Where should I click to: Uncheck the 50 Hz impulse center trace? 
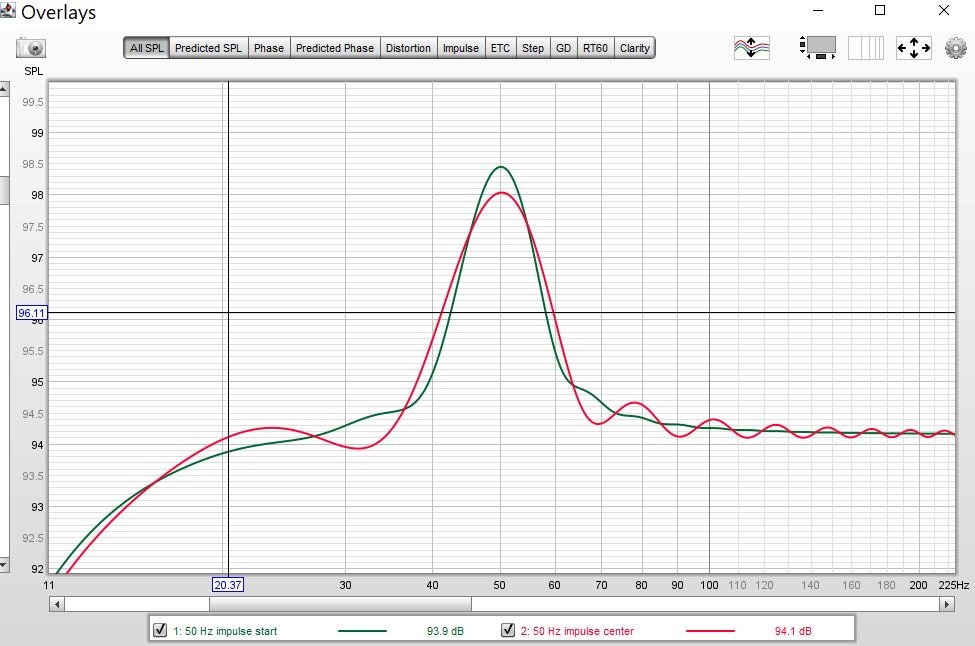pos(507,630)
